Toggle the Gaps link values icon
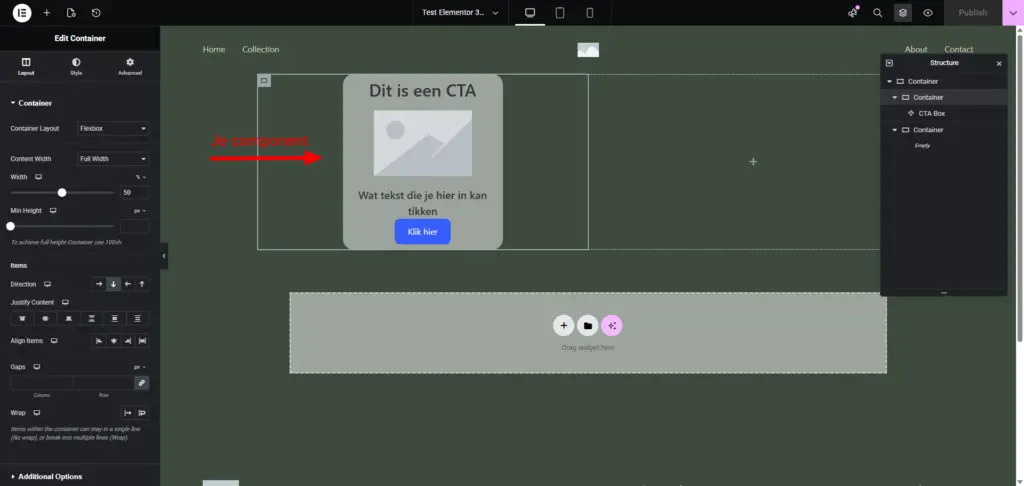Viewport: 1024px width, 486px height. (x=142, y=383)
